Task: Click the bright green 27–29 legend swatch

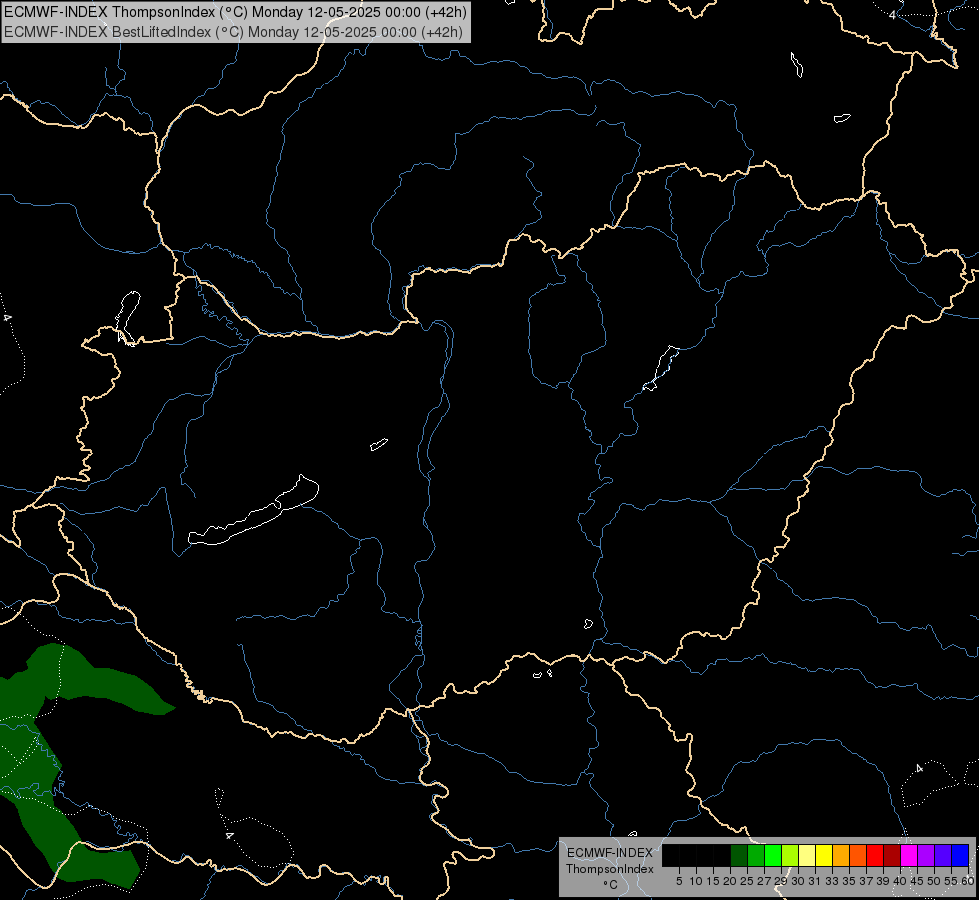Action: coord(773,855)
